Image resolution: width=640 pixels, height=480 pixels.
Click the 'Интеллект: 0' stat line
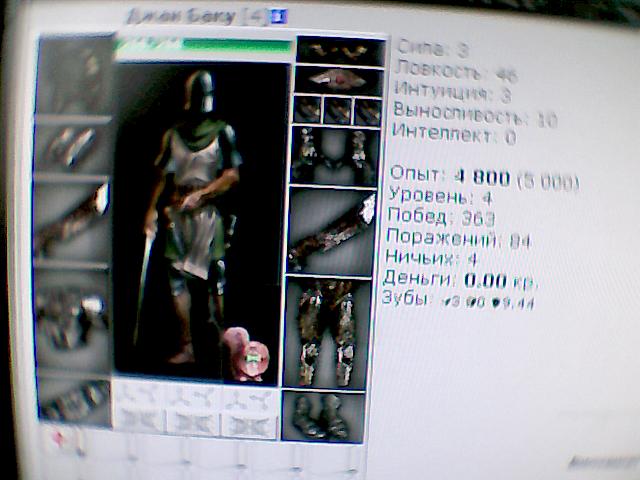coord(454,134)
